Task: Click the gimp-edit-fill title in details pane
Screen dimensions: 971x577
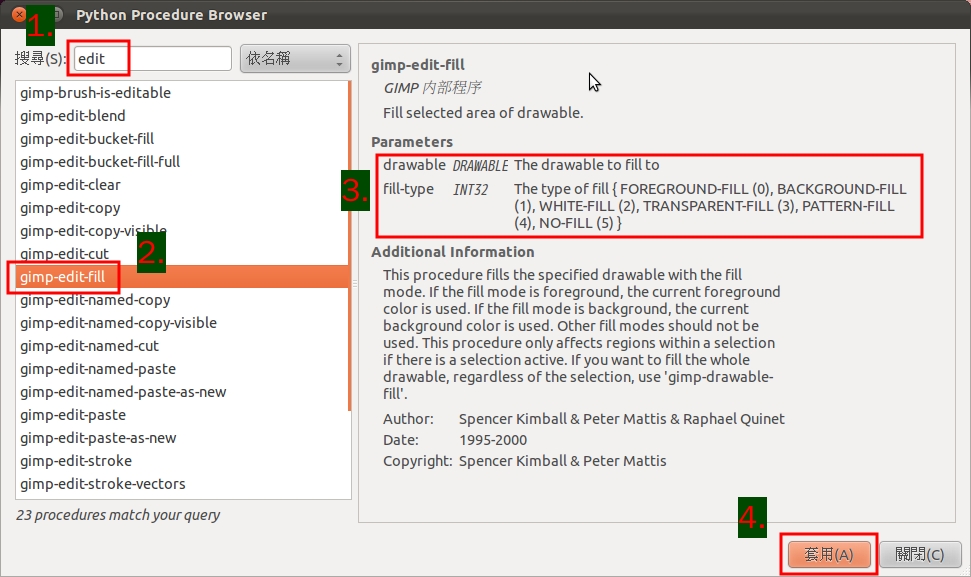Action: pos(418,65)
